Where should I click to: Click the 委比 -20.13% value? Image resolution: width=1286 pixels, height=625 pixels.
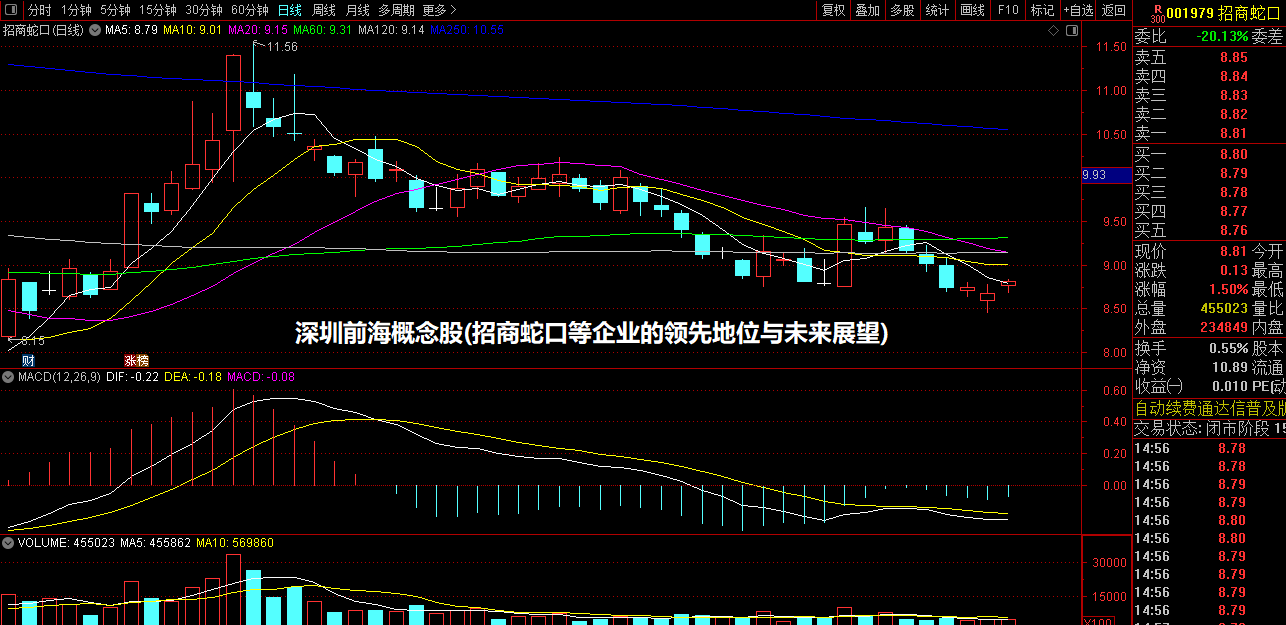click(1222, 37)
